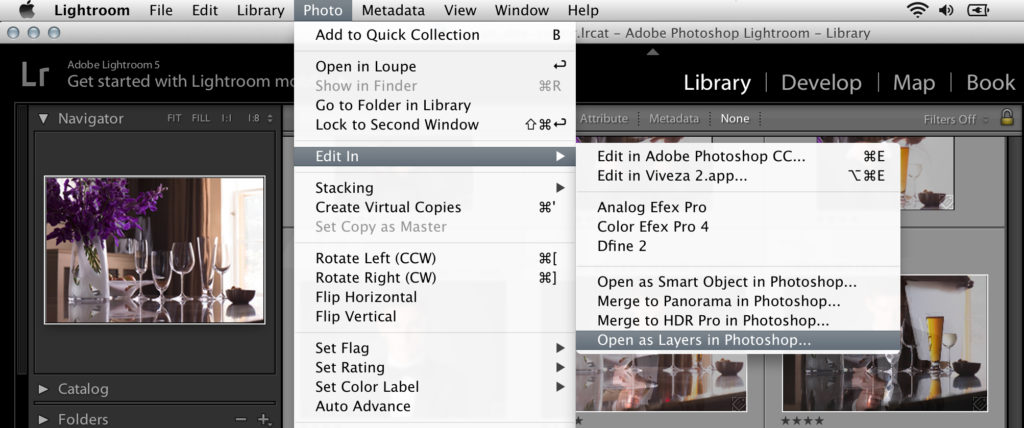Set Navigator zoom to FILL
Screen dimensions: 1024x428
[201, 118]
